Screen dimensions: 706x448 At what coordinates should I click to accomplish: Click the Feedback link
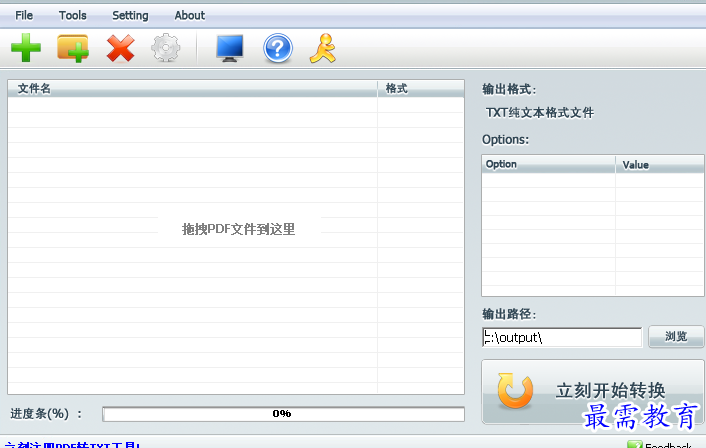[668, 445]
